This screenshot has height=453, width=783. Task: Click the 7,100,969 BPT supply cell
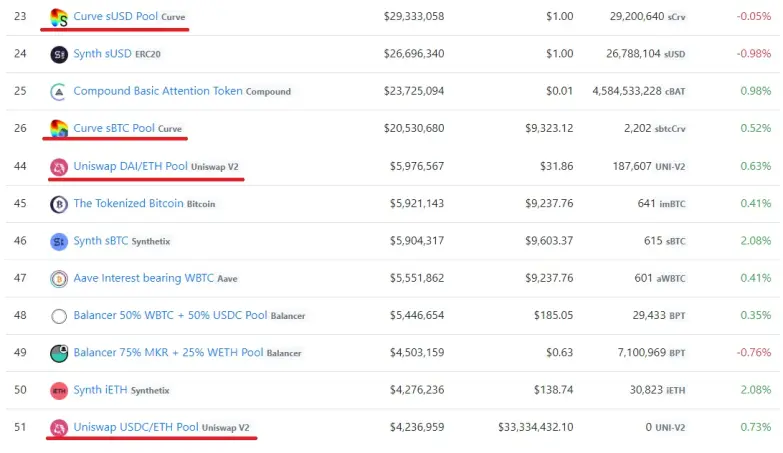coord(652,353)
